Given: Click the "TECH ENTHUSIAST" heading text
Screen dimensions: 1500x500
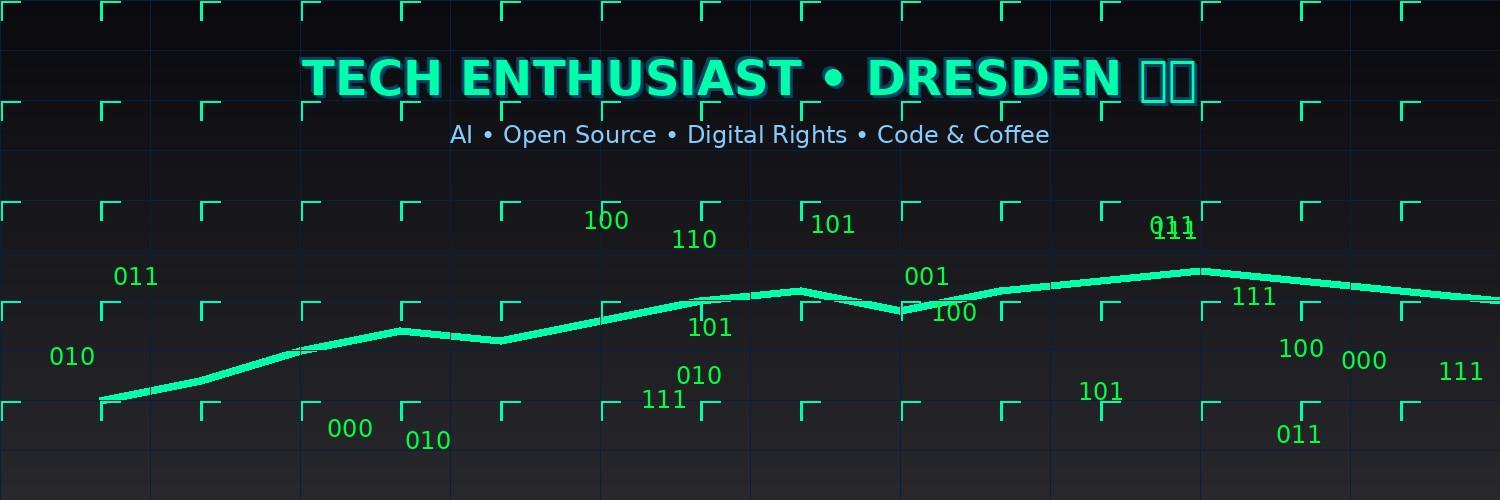Looking at the screenshot, I should 551,80.
